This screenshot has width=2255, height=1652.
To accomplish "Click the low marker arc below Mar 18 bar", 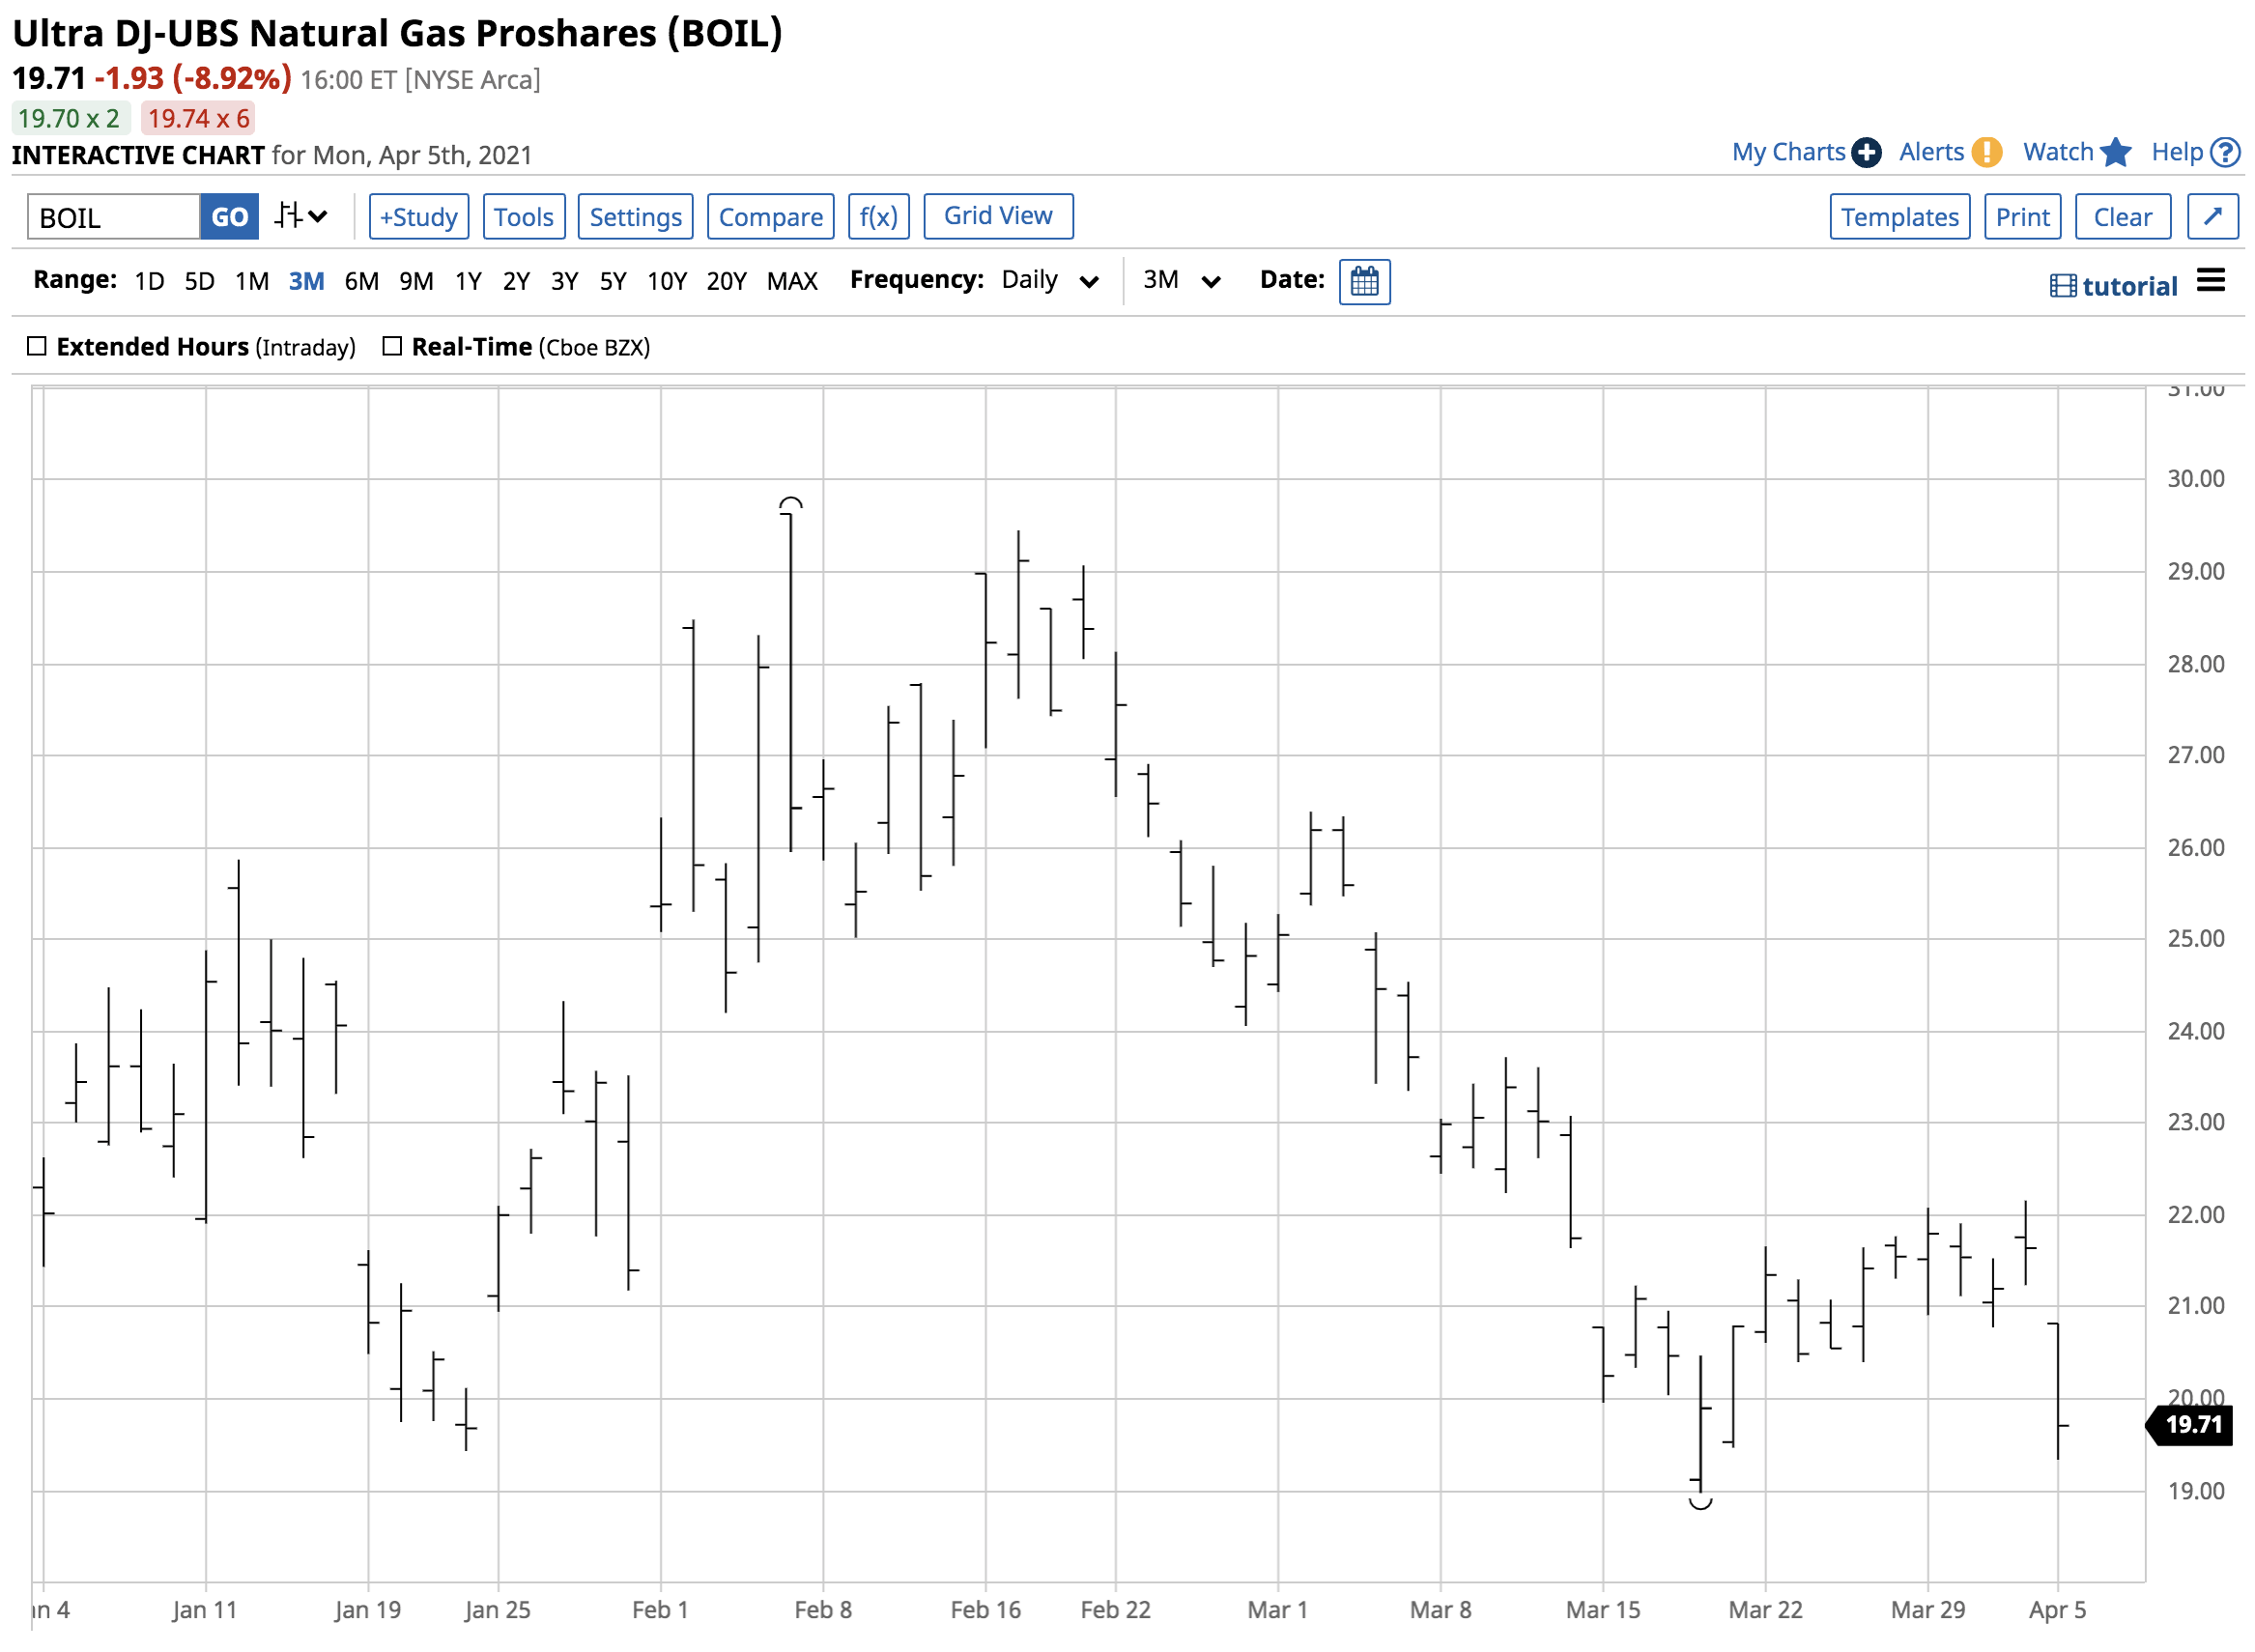I will (x=1700, y=1503).
